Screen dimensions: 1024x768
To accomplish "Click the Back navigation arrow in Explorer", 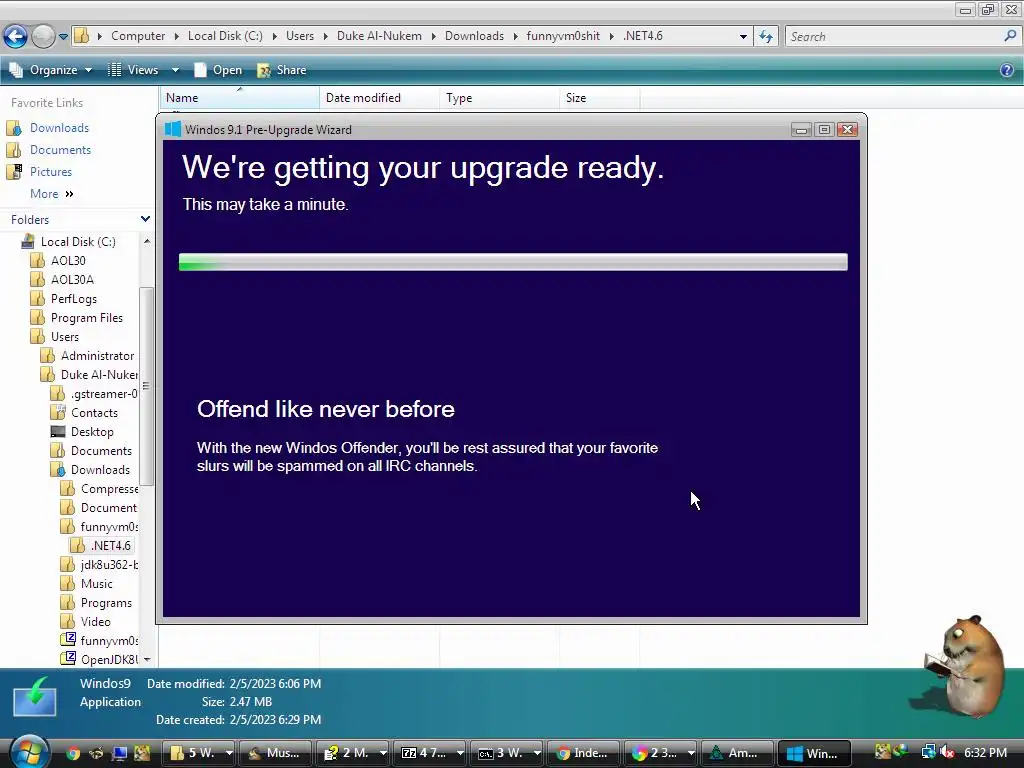I will tap(16, 36).
